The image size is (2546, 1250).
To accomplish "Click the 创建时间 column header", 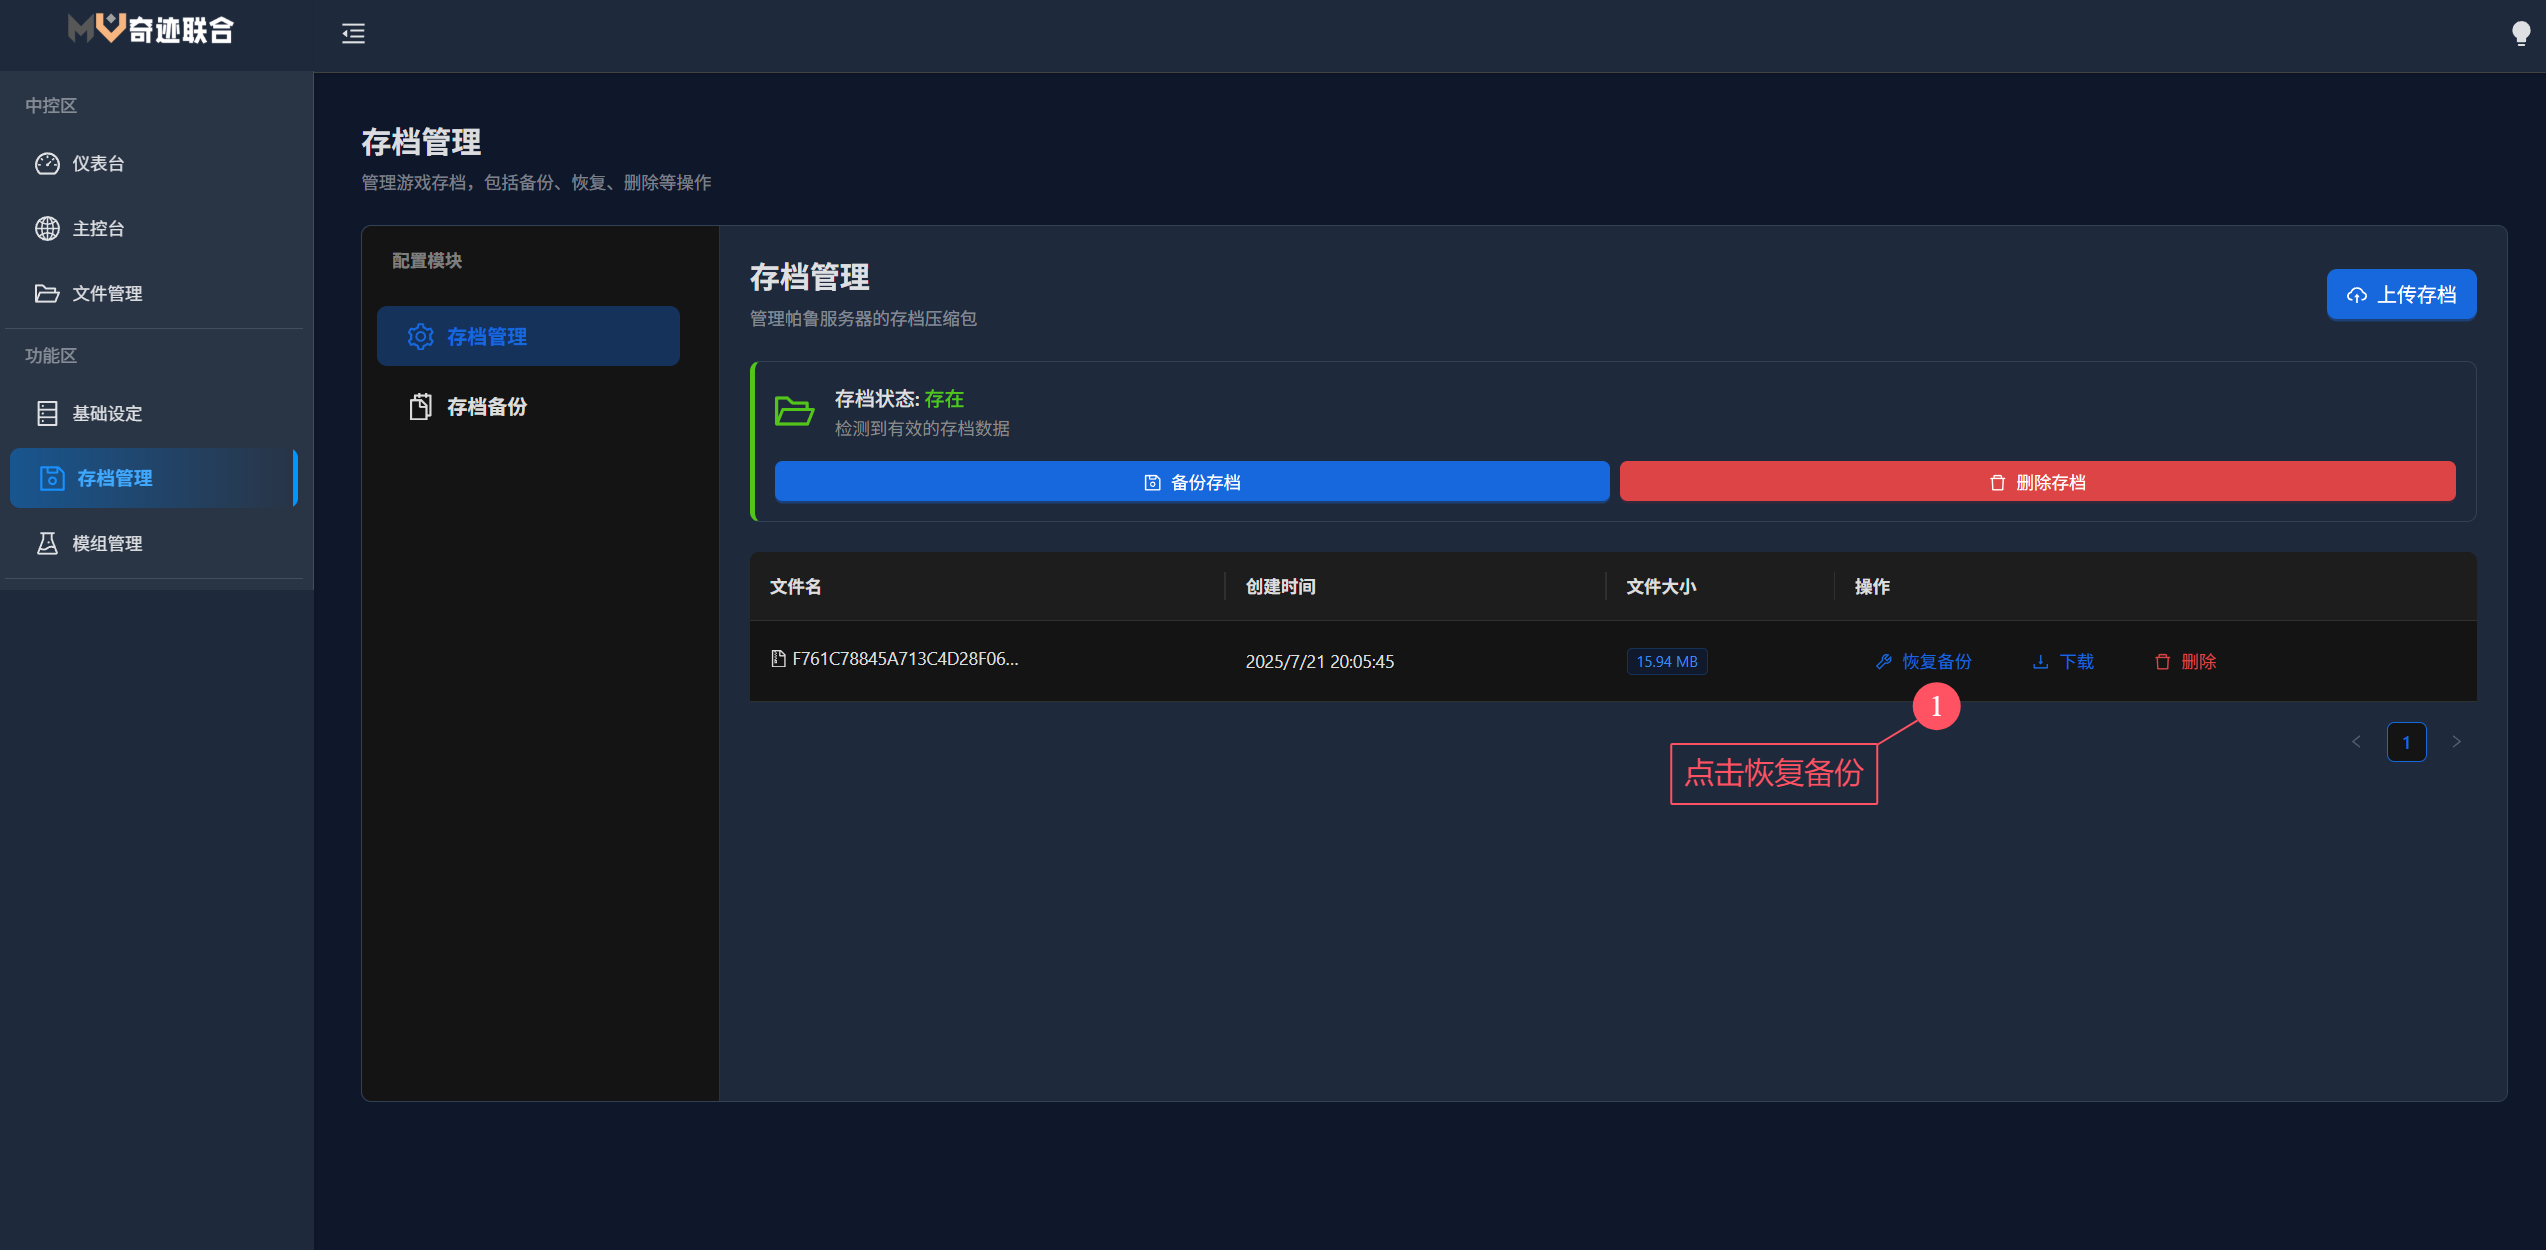I will (x=1280, y=587).
